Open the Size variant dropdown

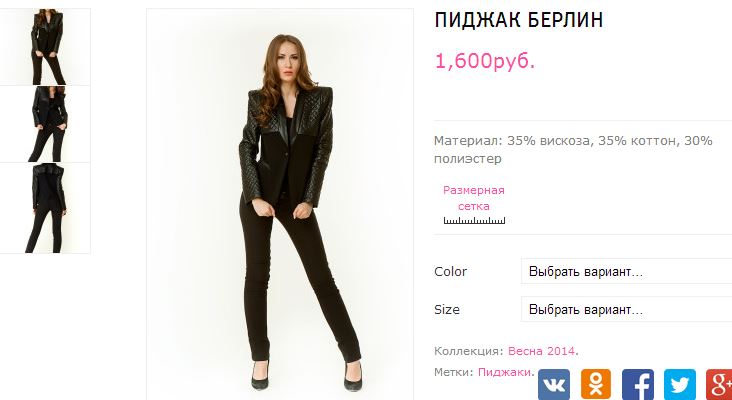coord(626,309)
